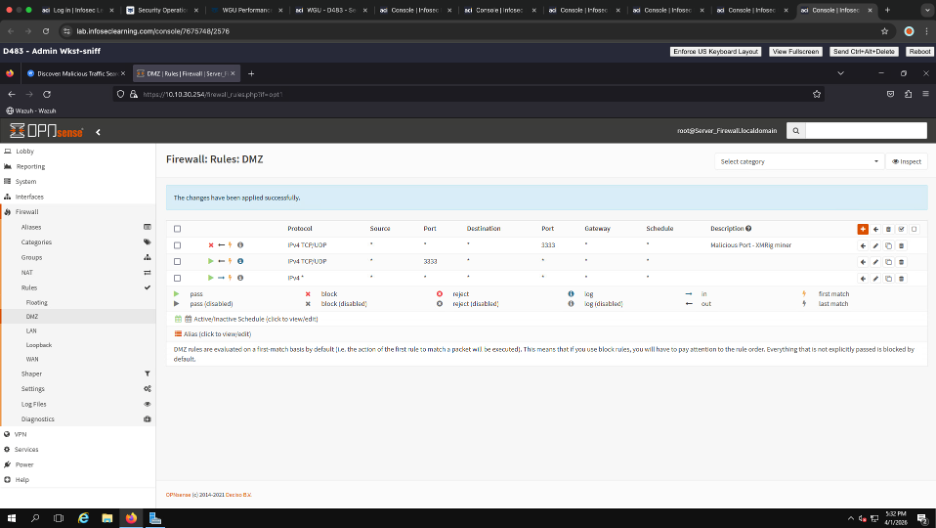Toggle green pass icon on source port 3333 rule
This screenshot has width=936, height=528.
211,261
